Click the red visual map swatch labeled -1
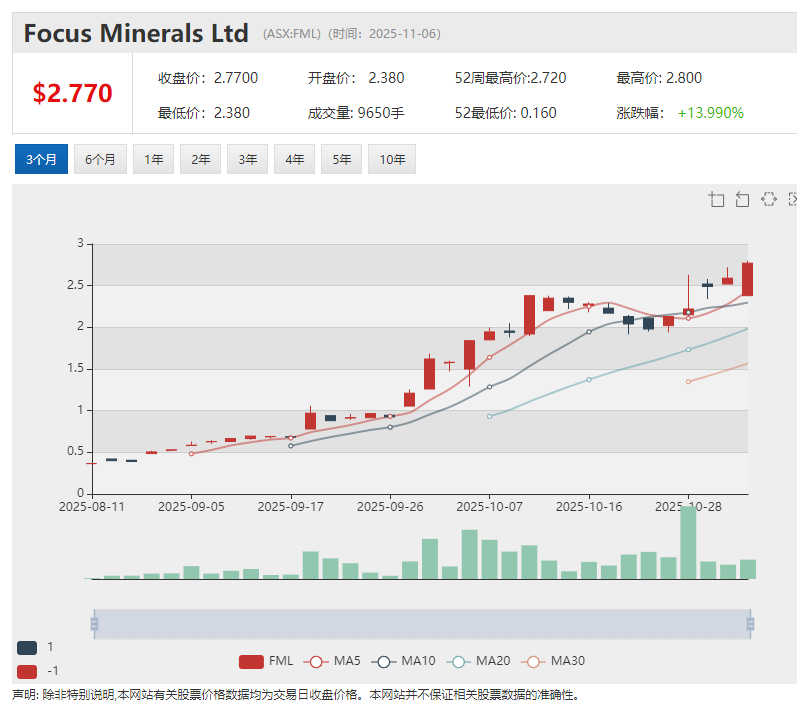Image resolution: width=810 pixels, height=722 pixels. coord(27,671)
